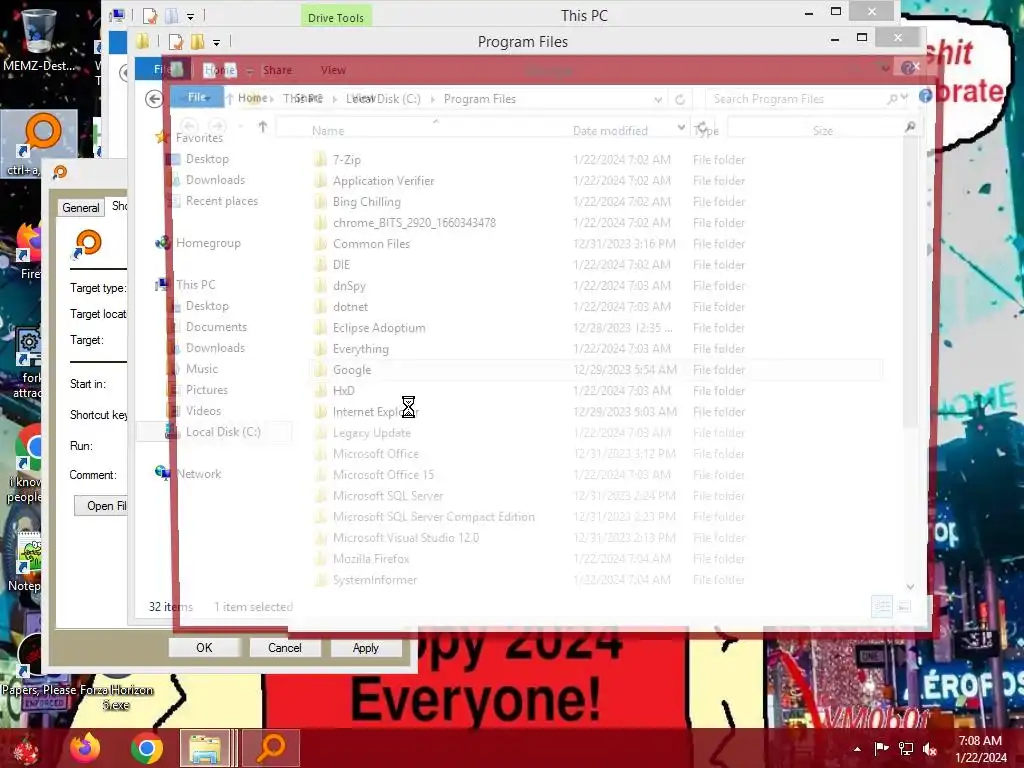Image resolution: width=1024 pixels, height=768 pixels.
Task: Click the Everything search taskbar button
Action: pos(271,748)
